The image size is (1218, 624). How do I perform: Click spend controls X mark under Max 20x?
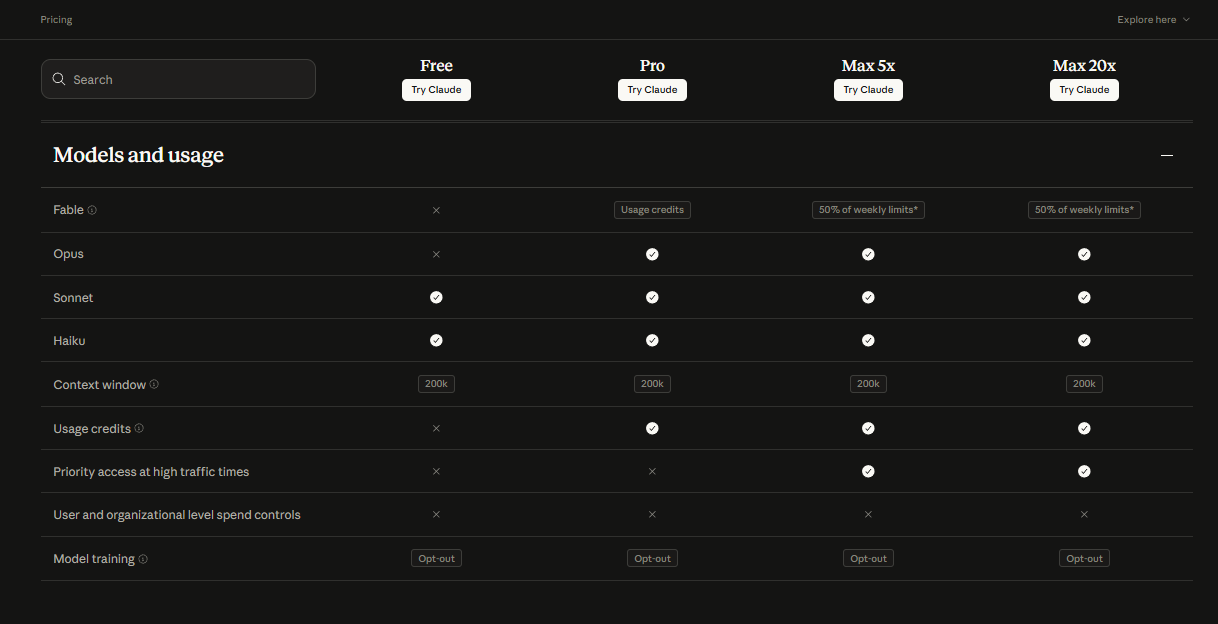pyautogui.click(x=1084, y=514)
